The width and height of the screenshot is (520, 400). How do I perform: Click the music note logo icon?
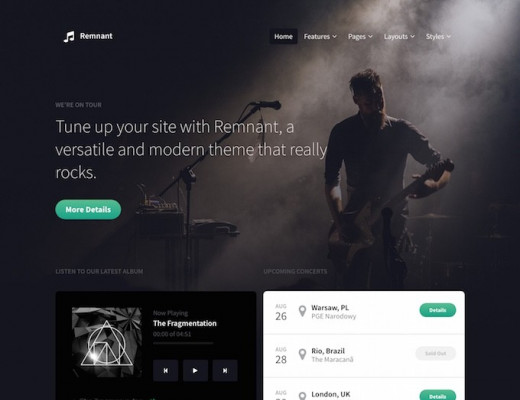click(69, 37)
